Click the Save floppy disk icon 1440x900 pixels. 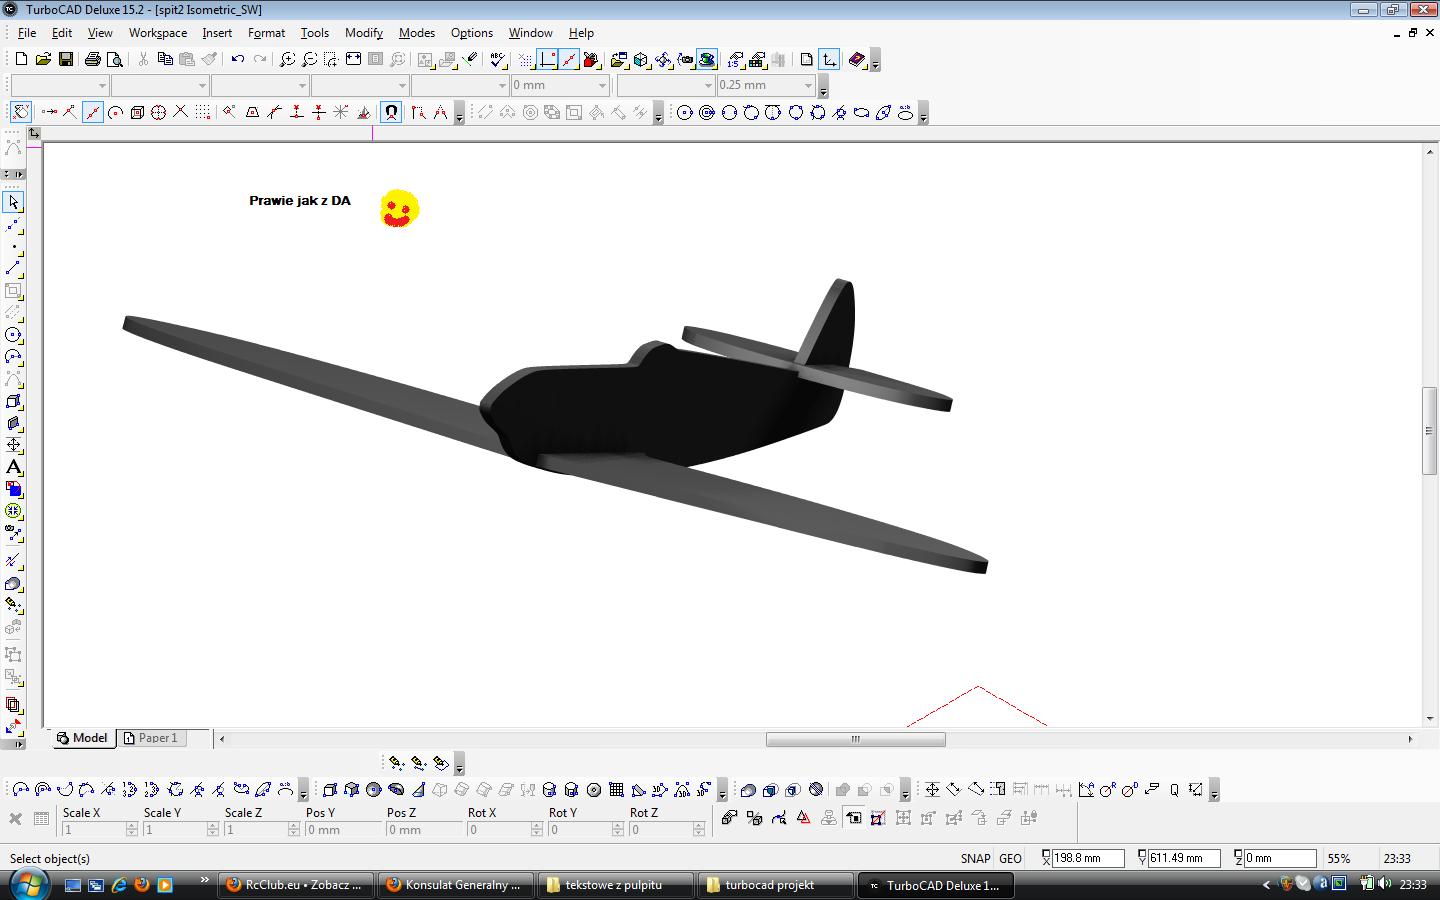66,60
